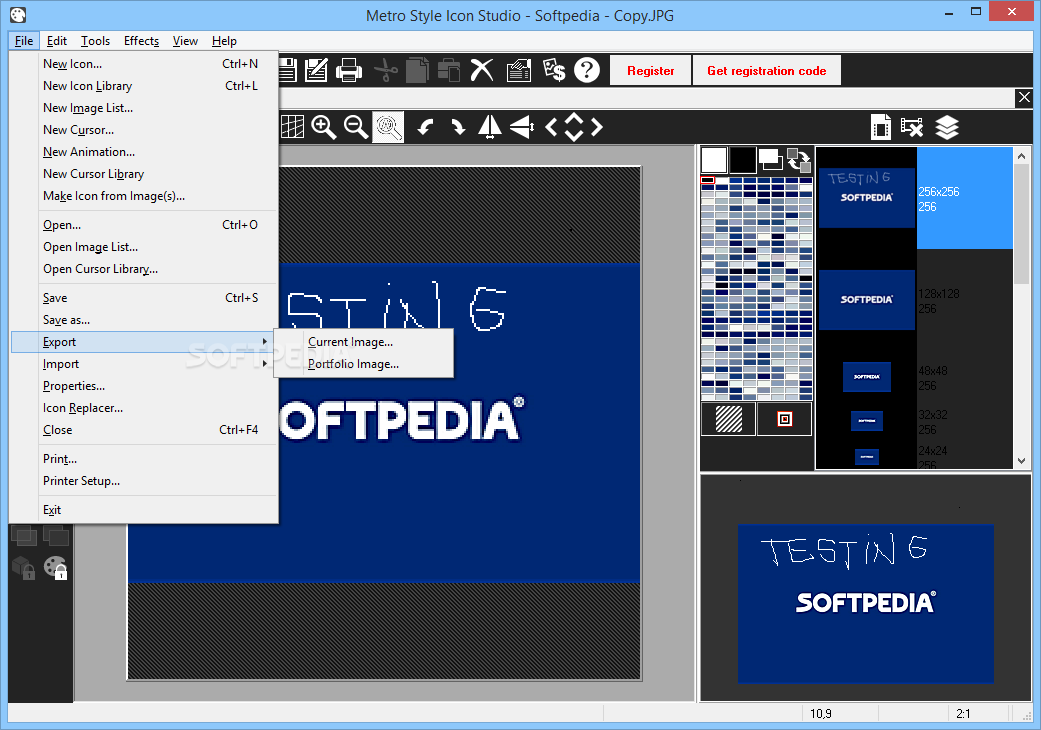This screenshot has width=1041, height=730.
Task: Choose Current Image from Export submenu
Action: click(x=350, y=341)
